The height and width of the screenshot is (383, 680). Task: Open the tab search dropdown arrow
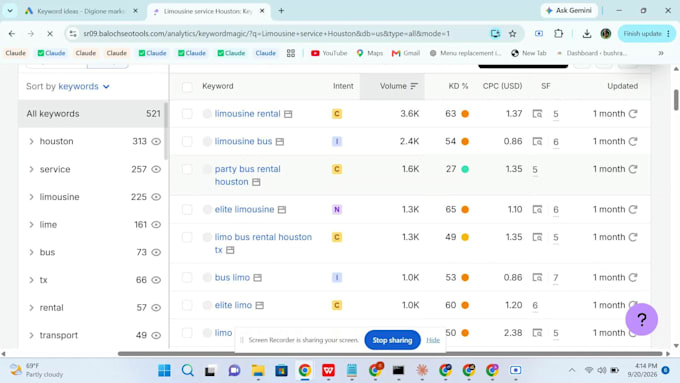[x=10, y=11]
